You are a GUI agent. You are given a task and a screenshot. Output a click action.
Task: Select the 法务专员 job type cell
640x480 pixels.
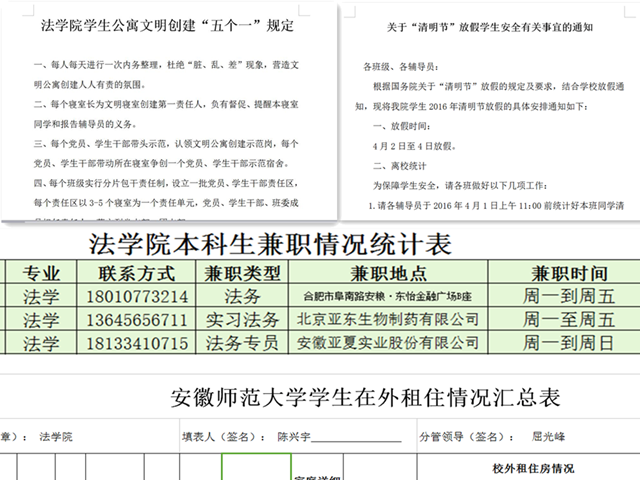click(x=242, y=344)
